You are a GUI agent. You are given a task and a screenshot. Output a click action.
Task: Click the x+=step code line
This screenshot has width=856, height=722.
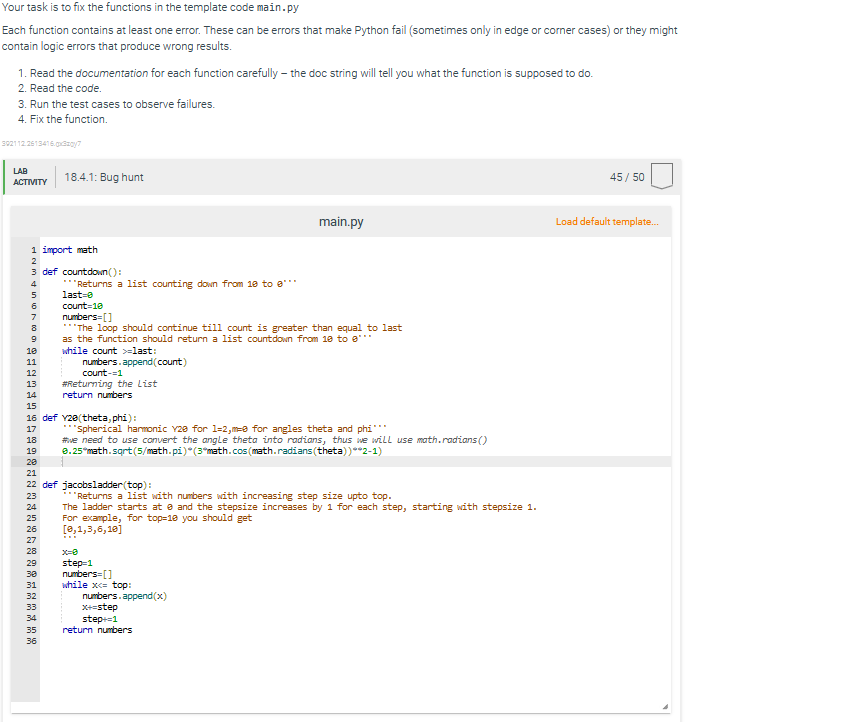tap(100, 607)
